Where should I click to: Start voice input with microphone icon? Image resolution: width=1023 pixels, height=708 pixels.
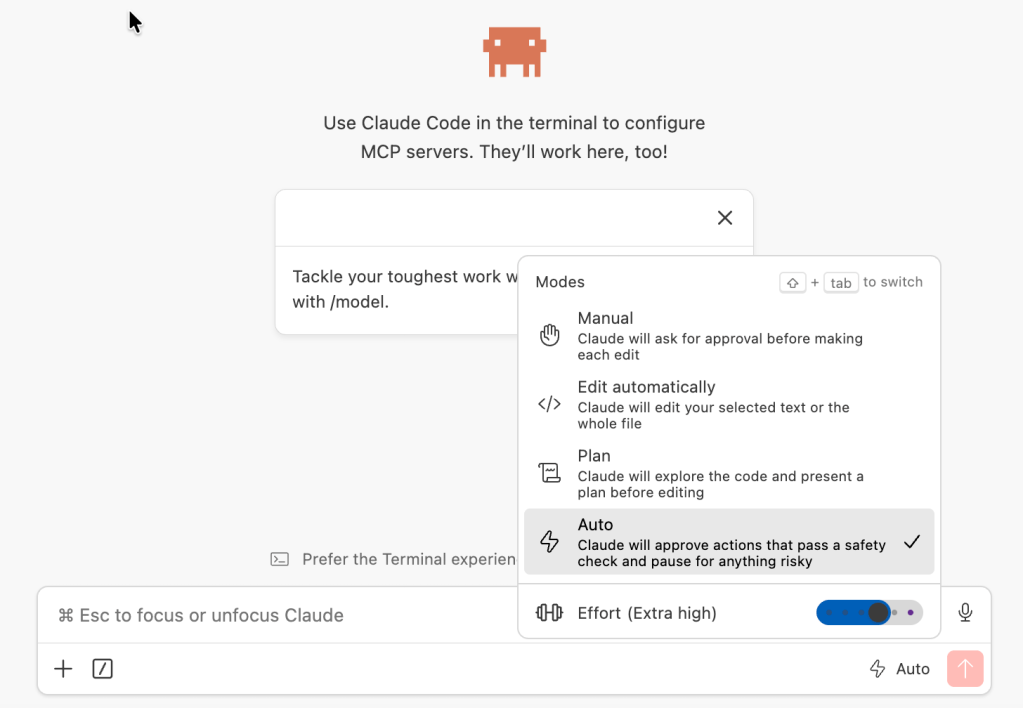pos(966,612)
